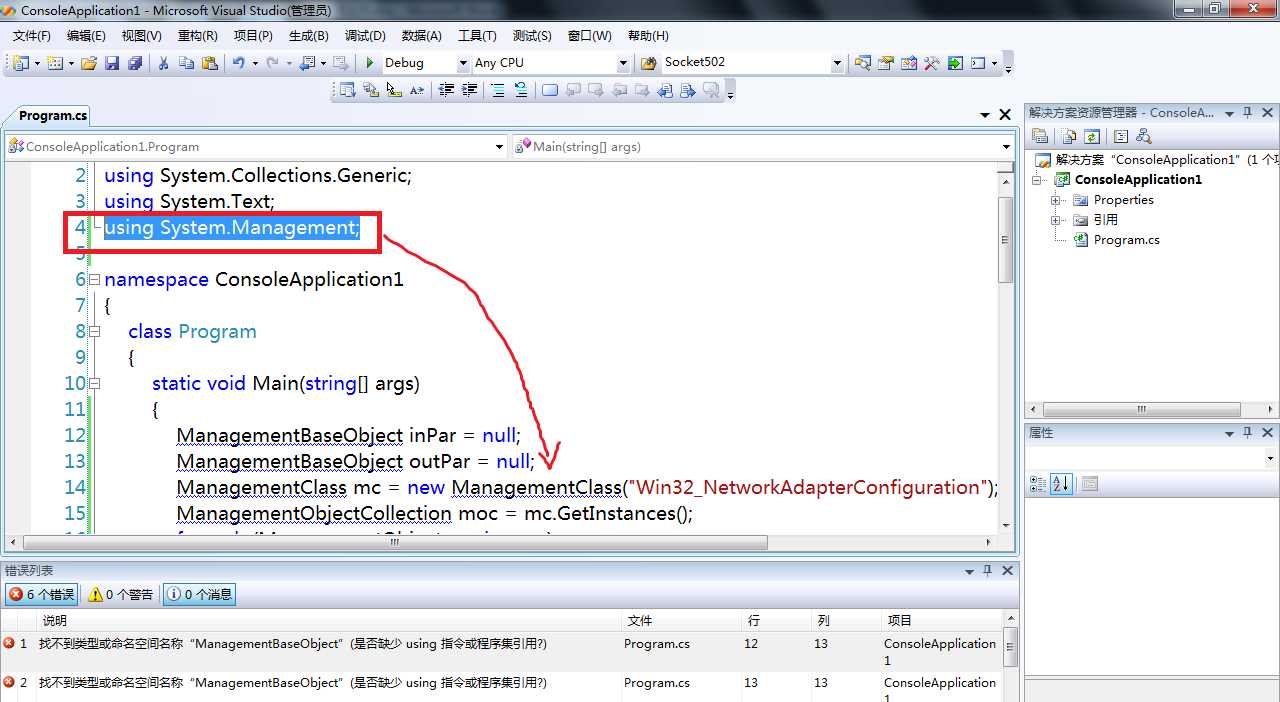Open the Properties Window toolbar icon
Viewport: 1280px width, 702px height.
[x=885, y=62]
